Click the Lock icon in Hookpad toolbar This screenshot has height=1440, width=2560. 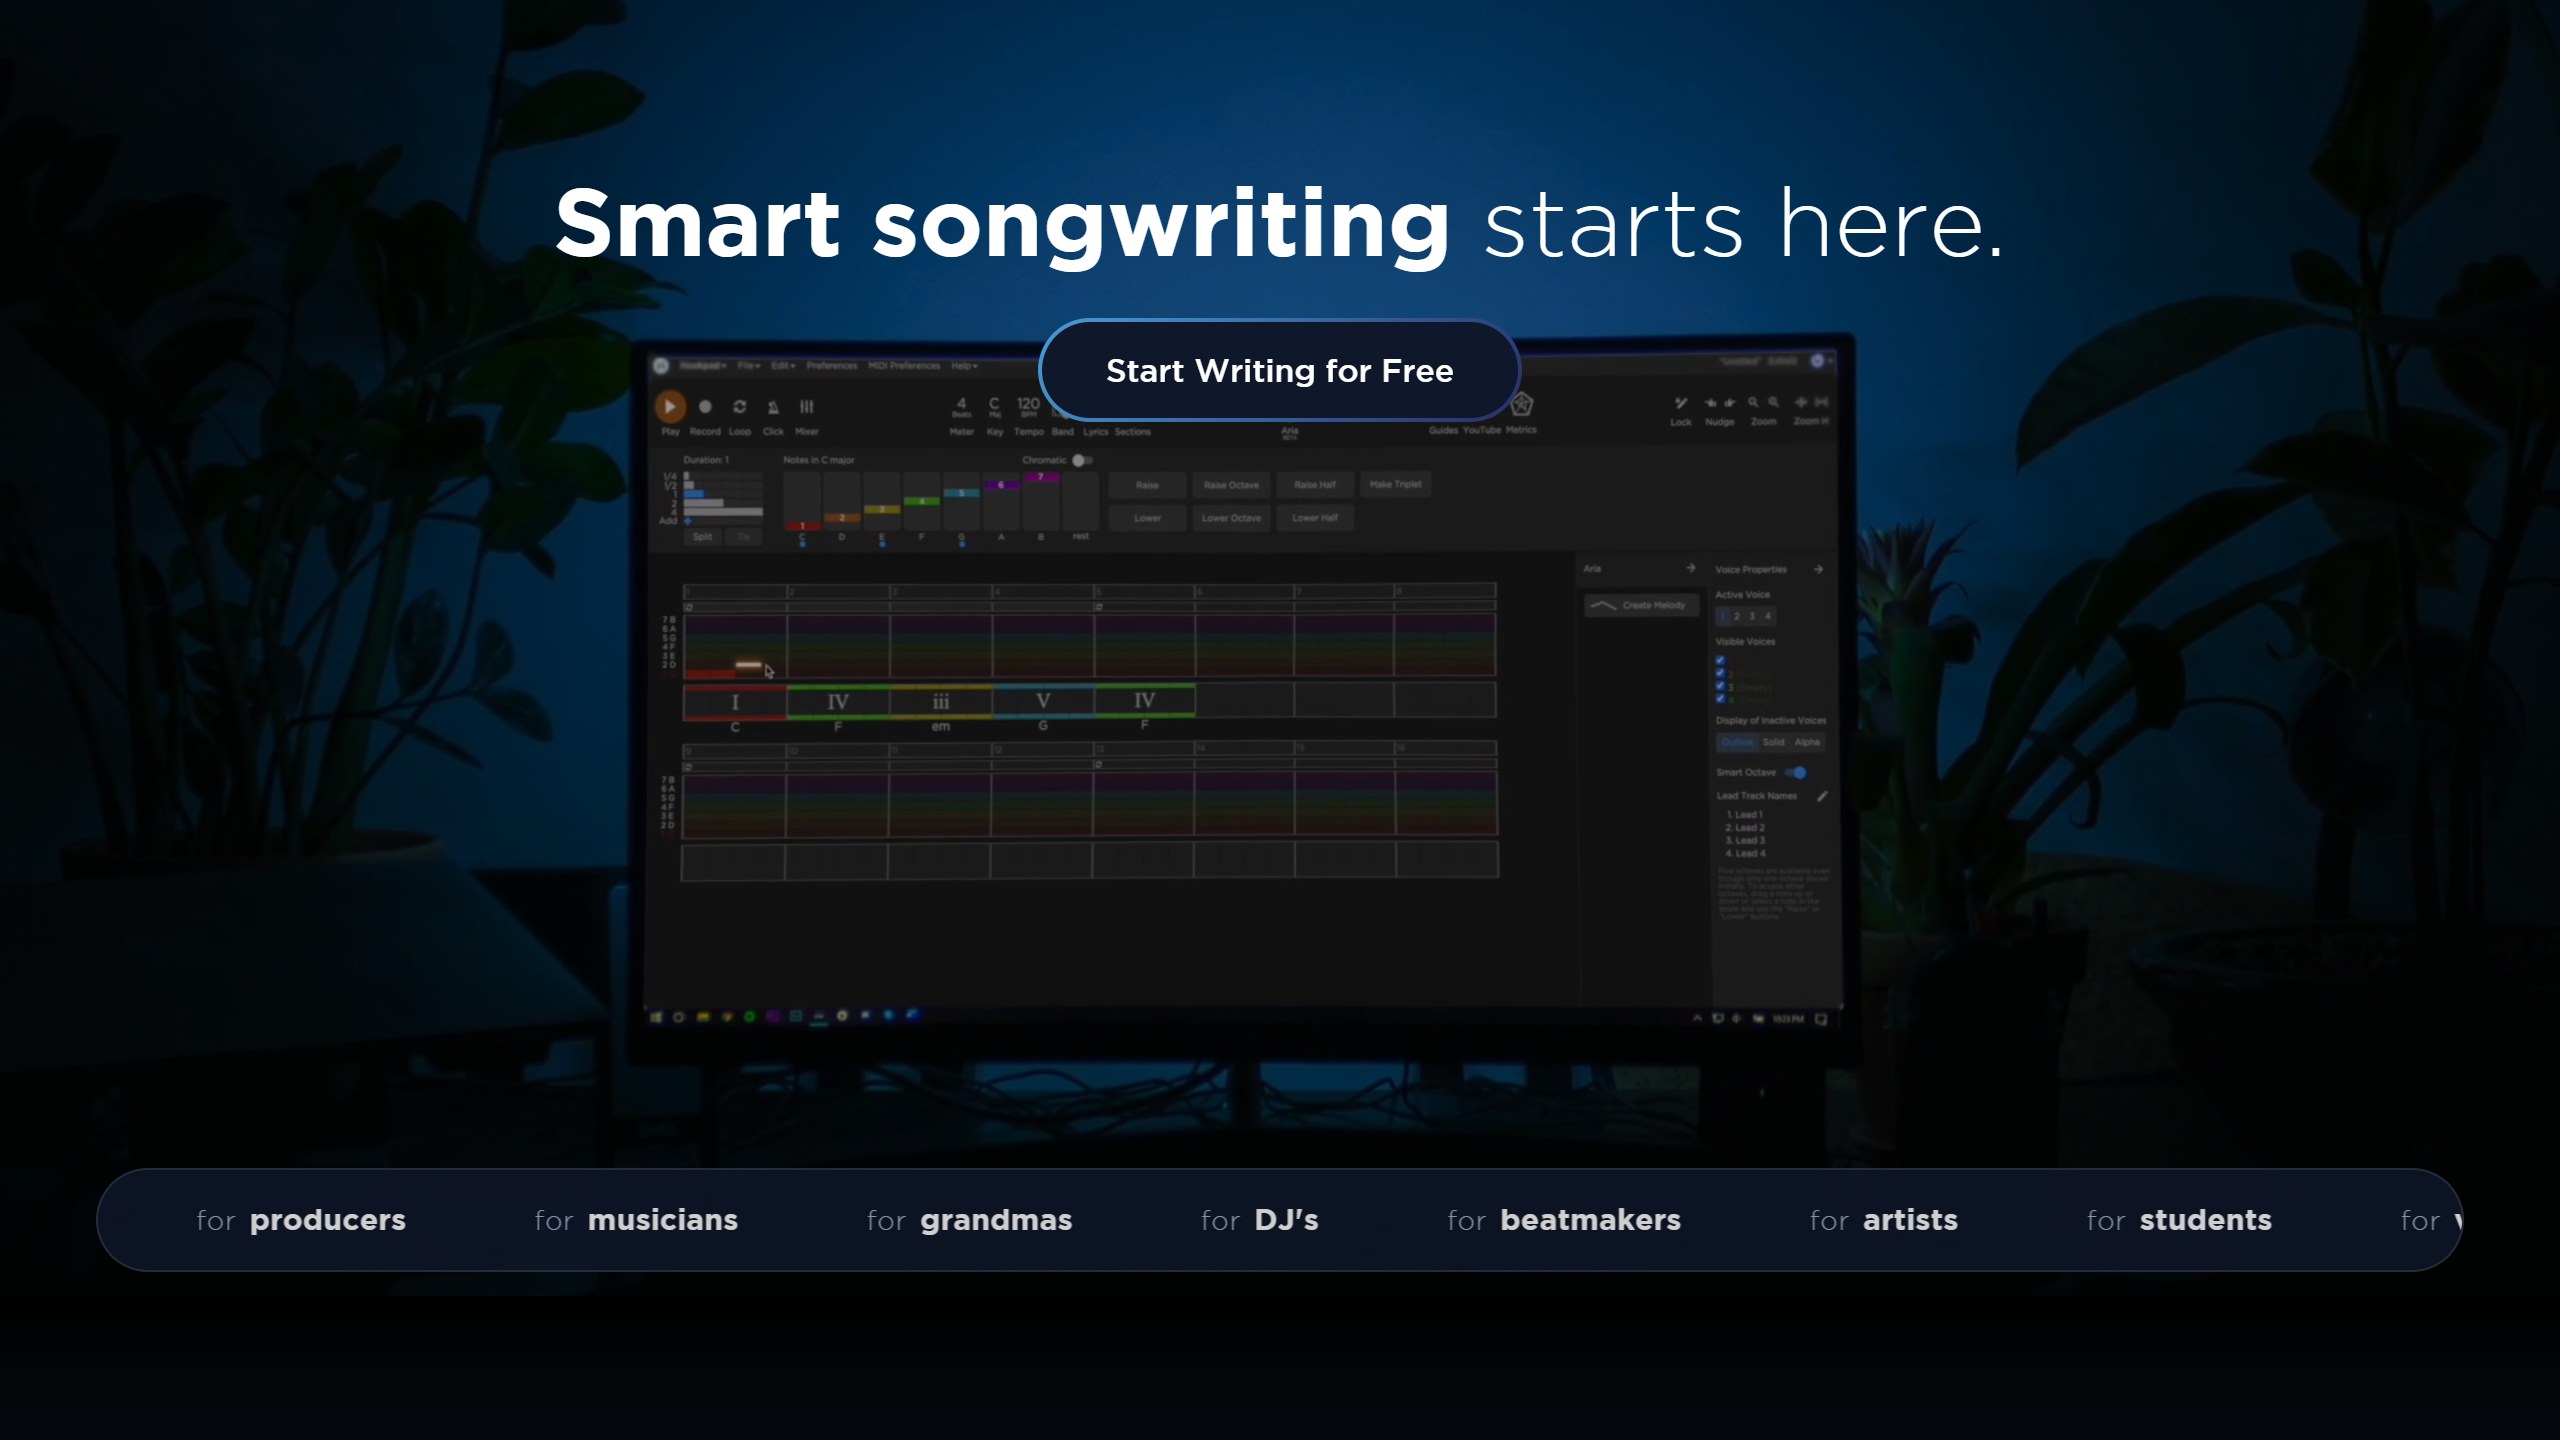click(1681, 403)
